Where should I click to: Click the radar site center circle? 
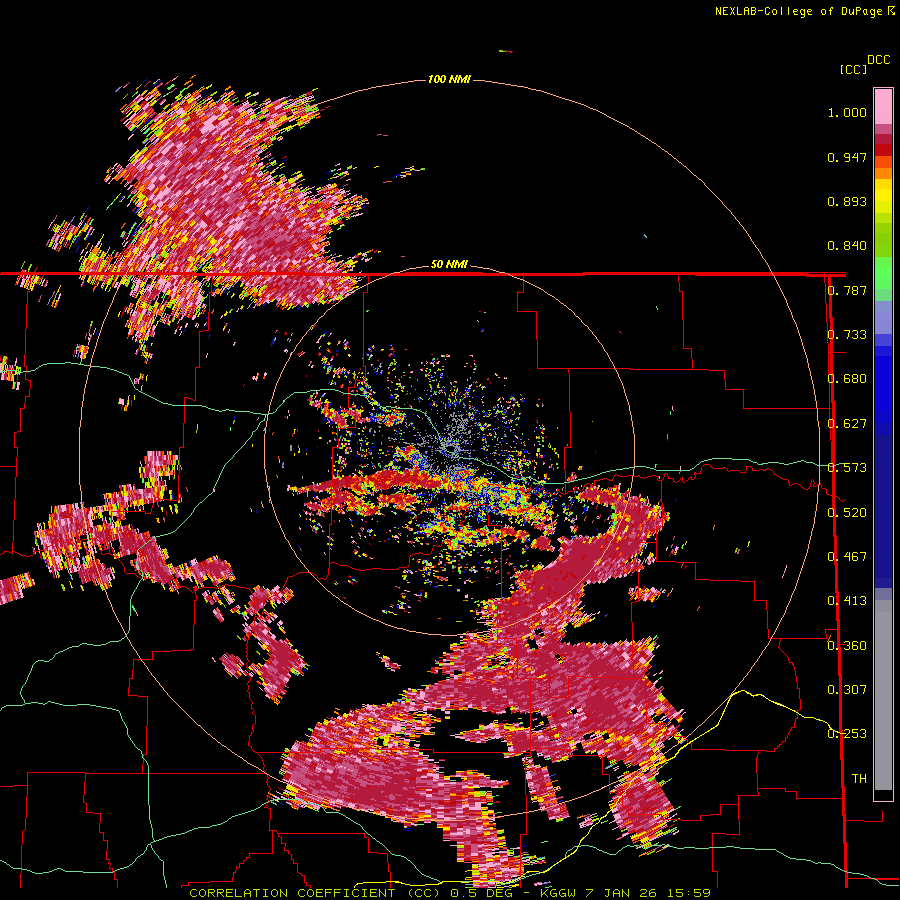[451, 447]
